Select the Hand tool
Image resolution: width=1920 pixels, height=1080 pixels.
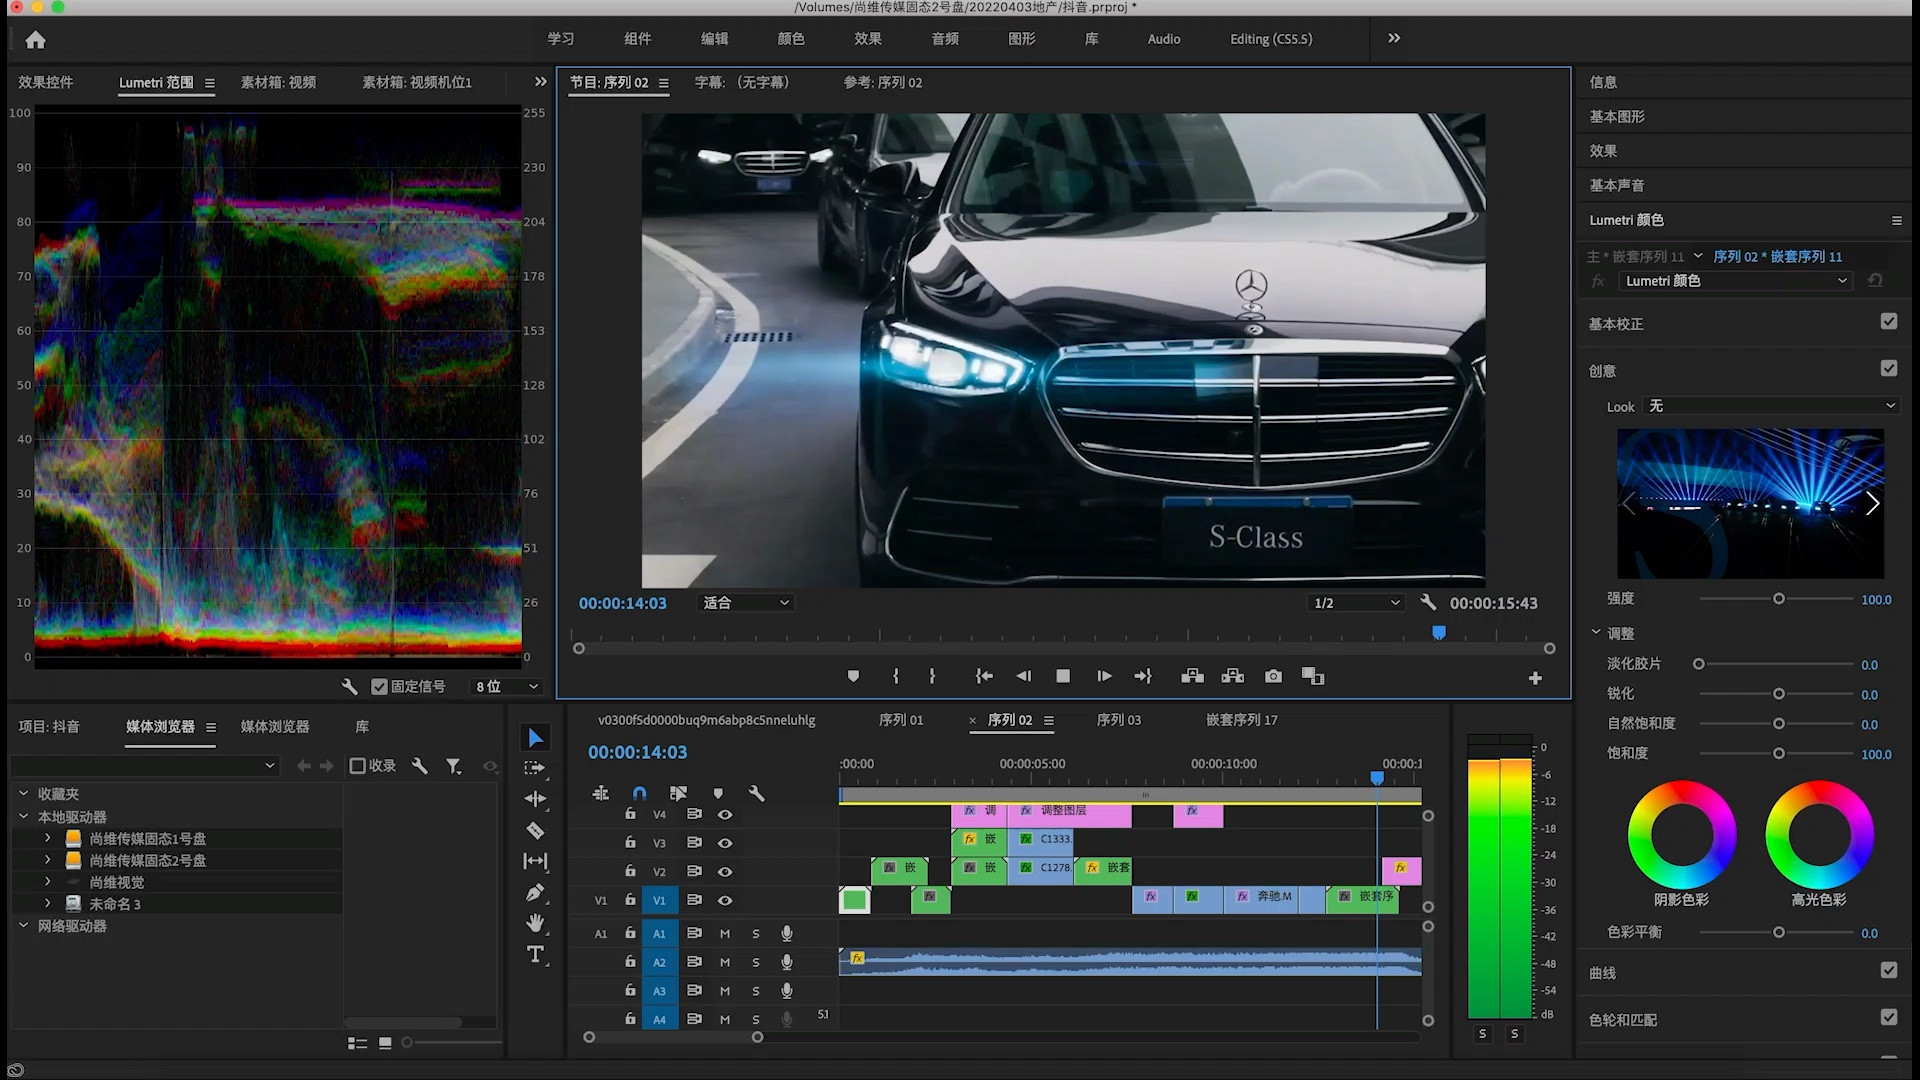(x=536, y=923)
